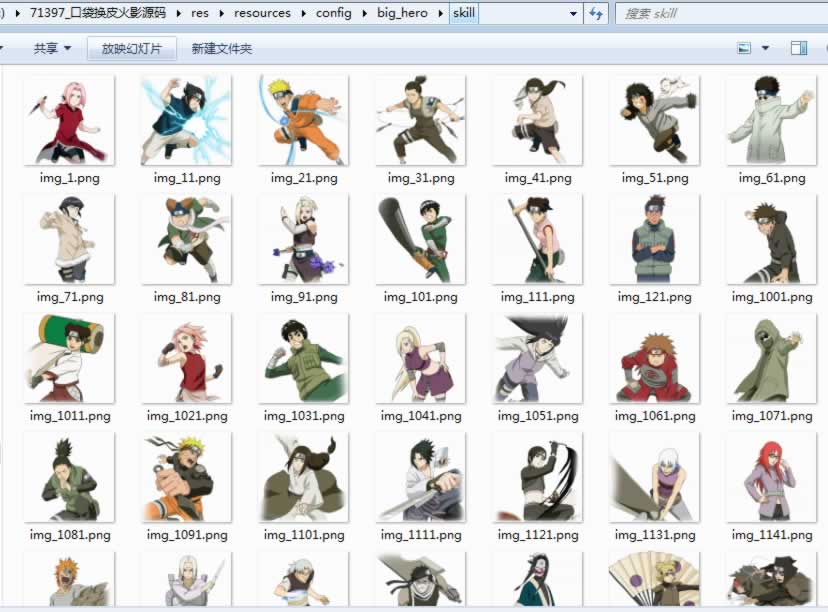Select the img_21.png file thumbnail
The height and width of the screenshot is (612, 828).
303,120
